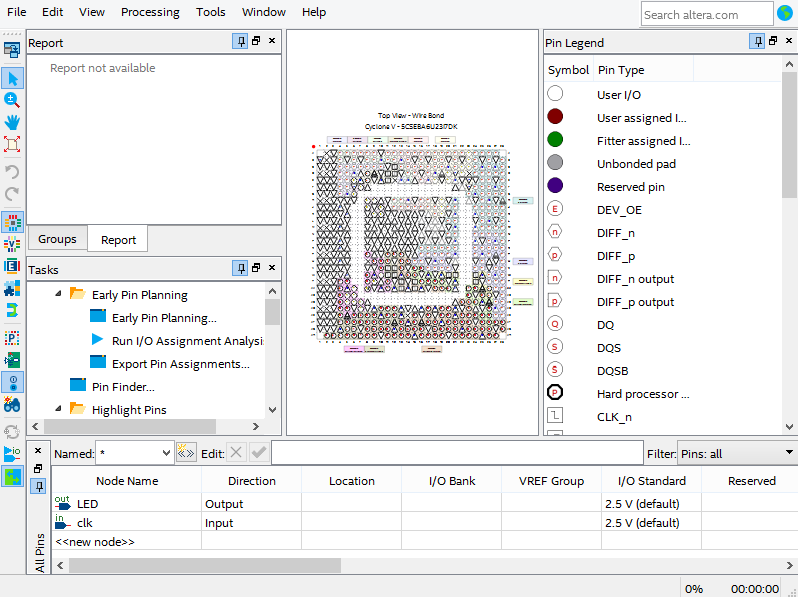Open the Named combo box dropdown
798x597 pixels.
[165, 453]
